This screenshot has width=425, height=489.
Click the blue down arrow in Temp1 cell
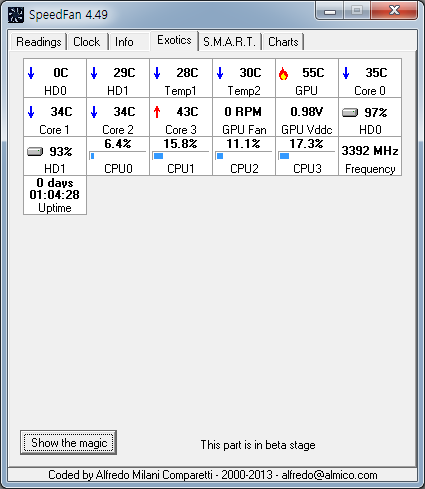(157, 73)
